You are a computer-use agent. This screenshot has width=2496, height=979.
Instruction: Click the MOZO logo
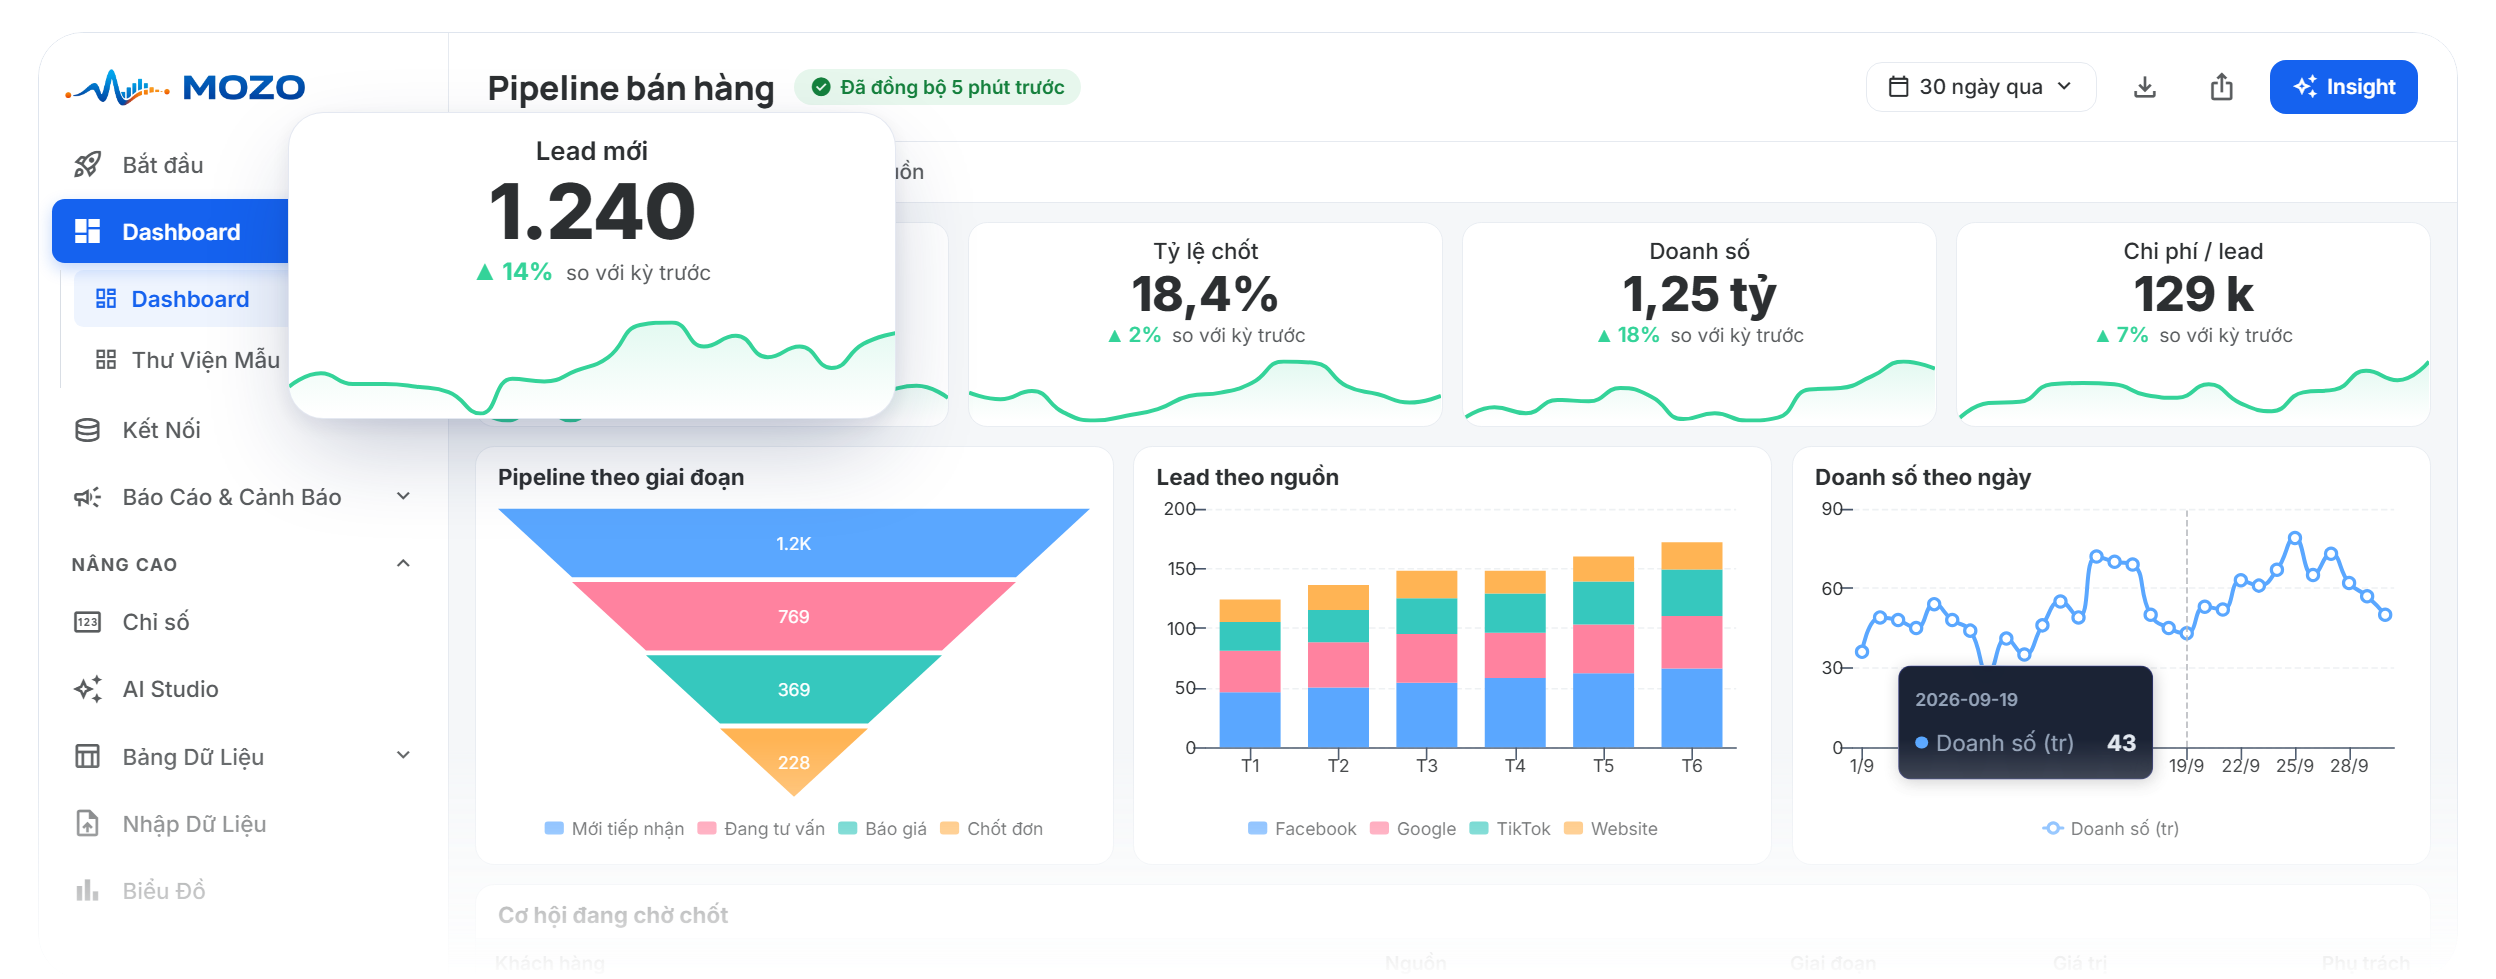[186, 87]
